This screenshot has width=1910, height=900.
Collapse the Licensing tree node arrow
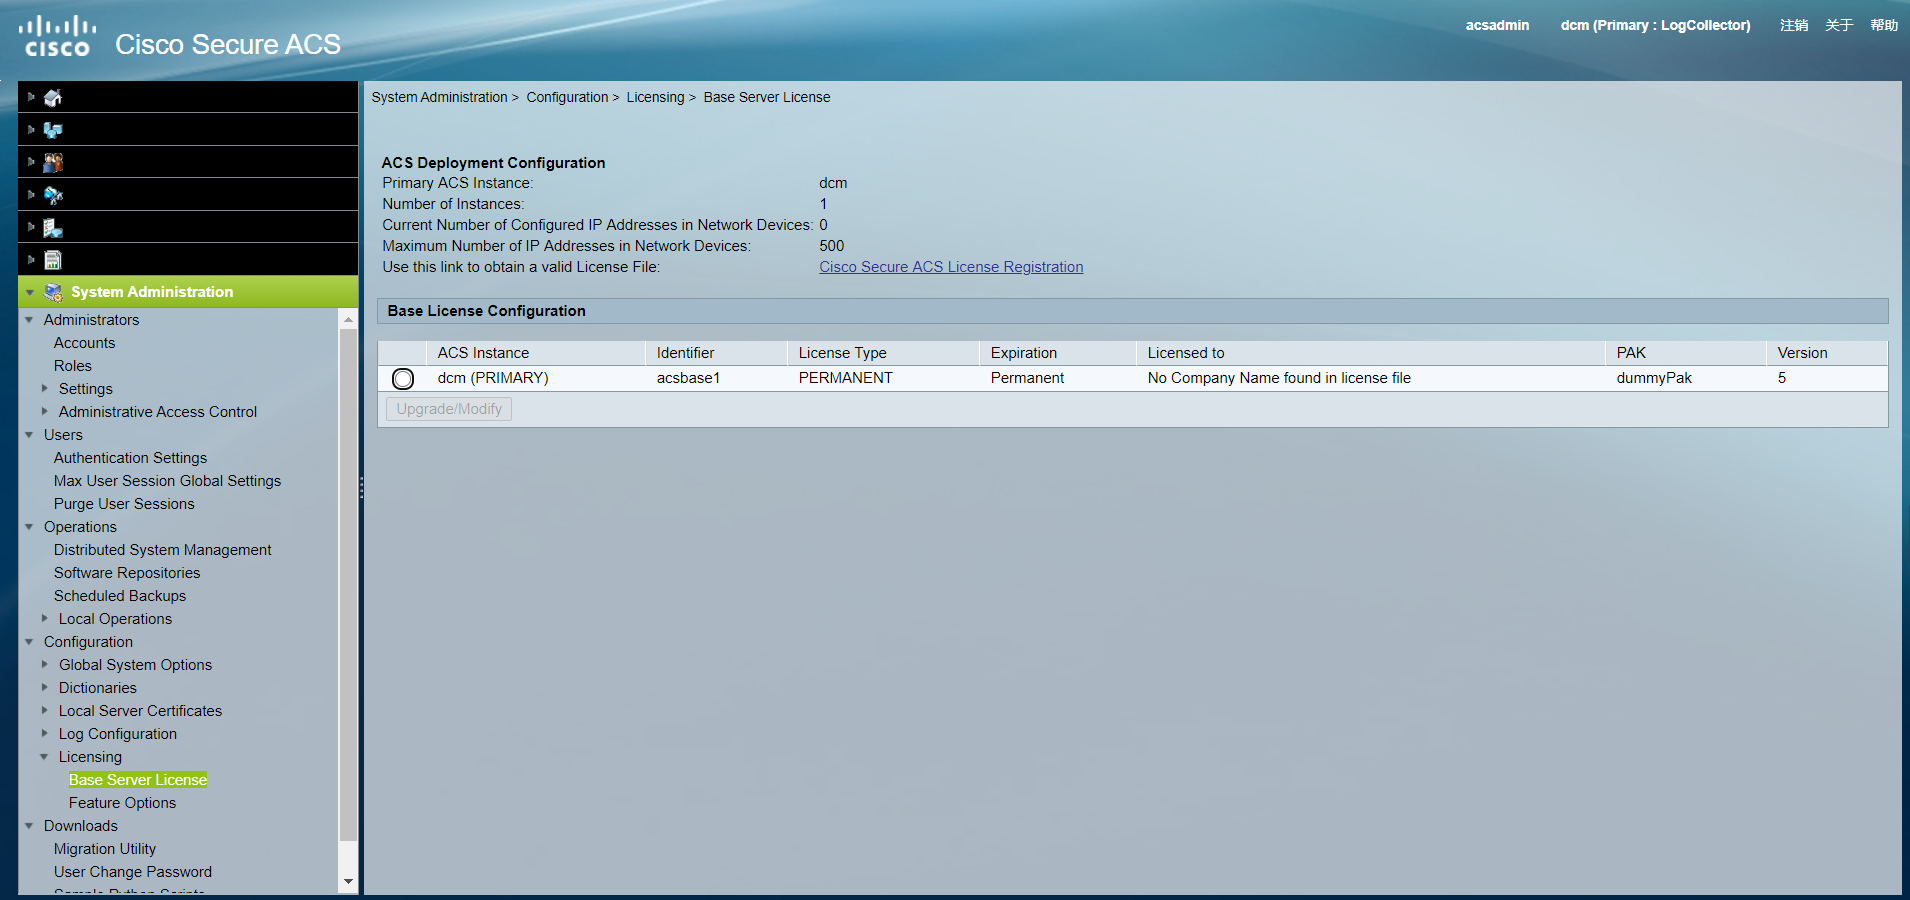click(x=44, y=757)
